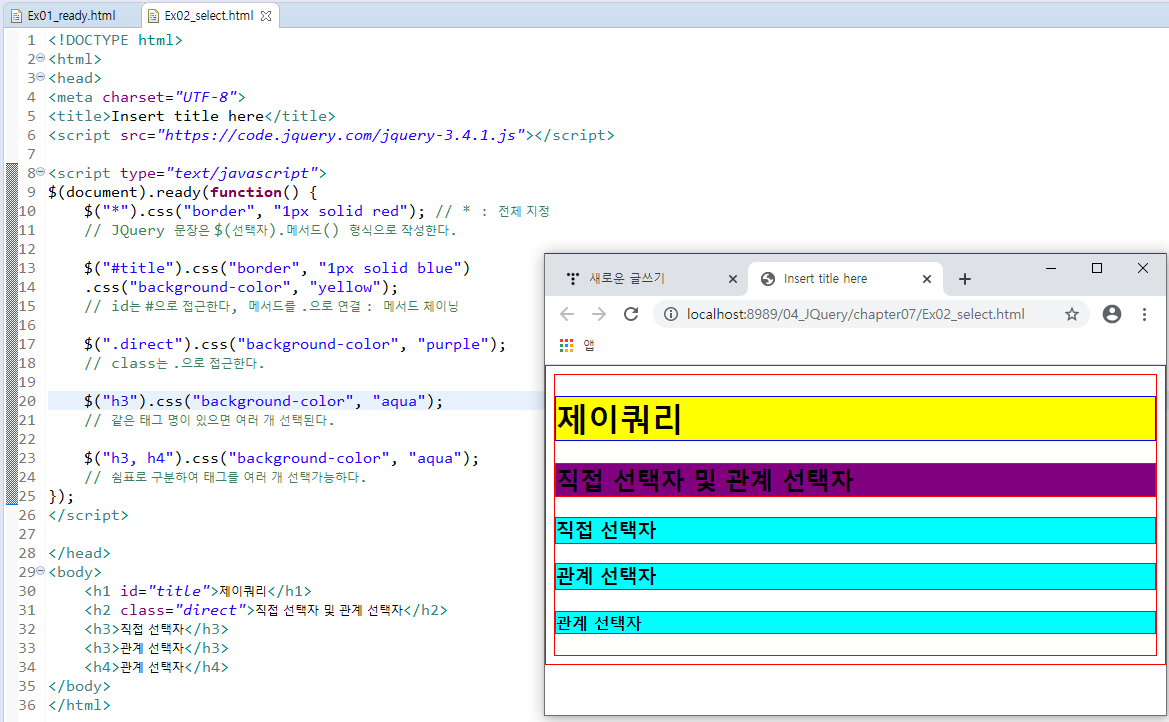Reload the browser page

(631, 314)
